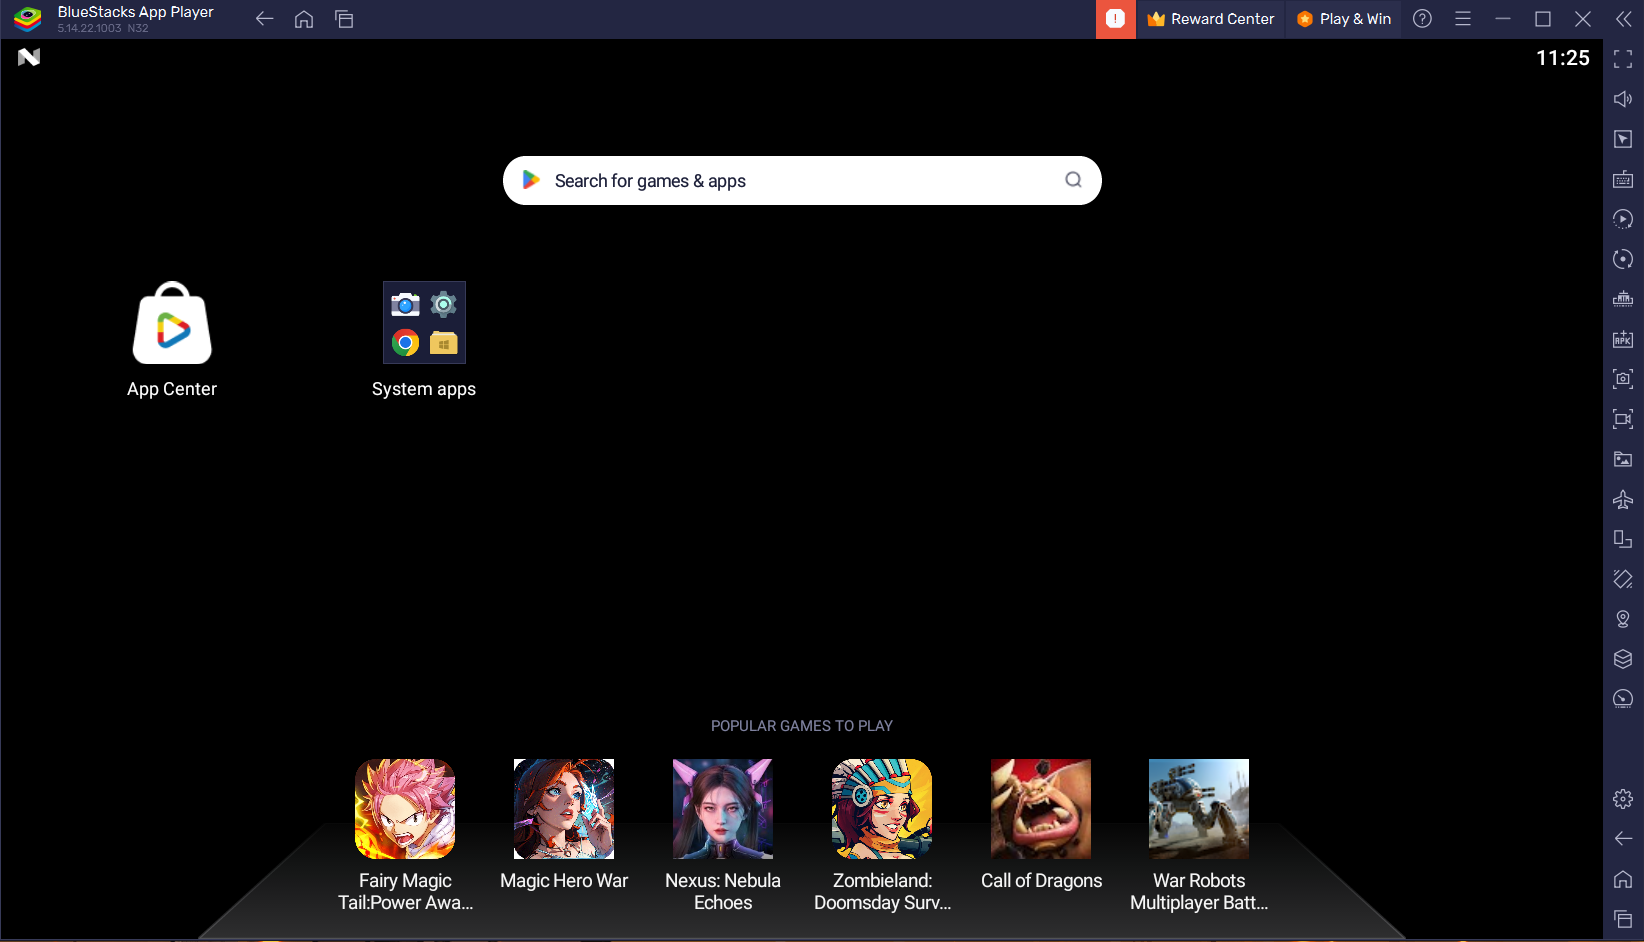Toggle airplane mode icon in sidebar
Image resolution: width=1644 pixels, height=942 pixels.
click(1623, 499)
